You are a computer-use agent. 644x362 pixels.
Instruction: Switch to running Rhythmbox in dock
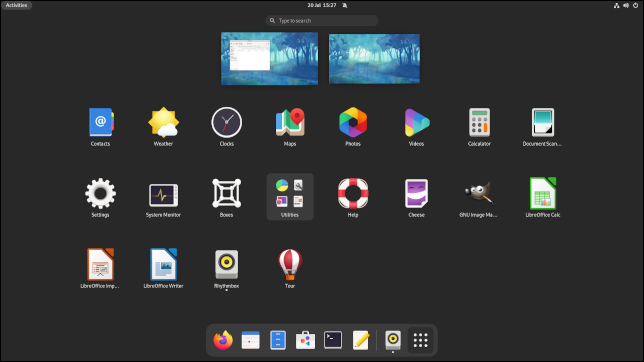point(393,340)
